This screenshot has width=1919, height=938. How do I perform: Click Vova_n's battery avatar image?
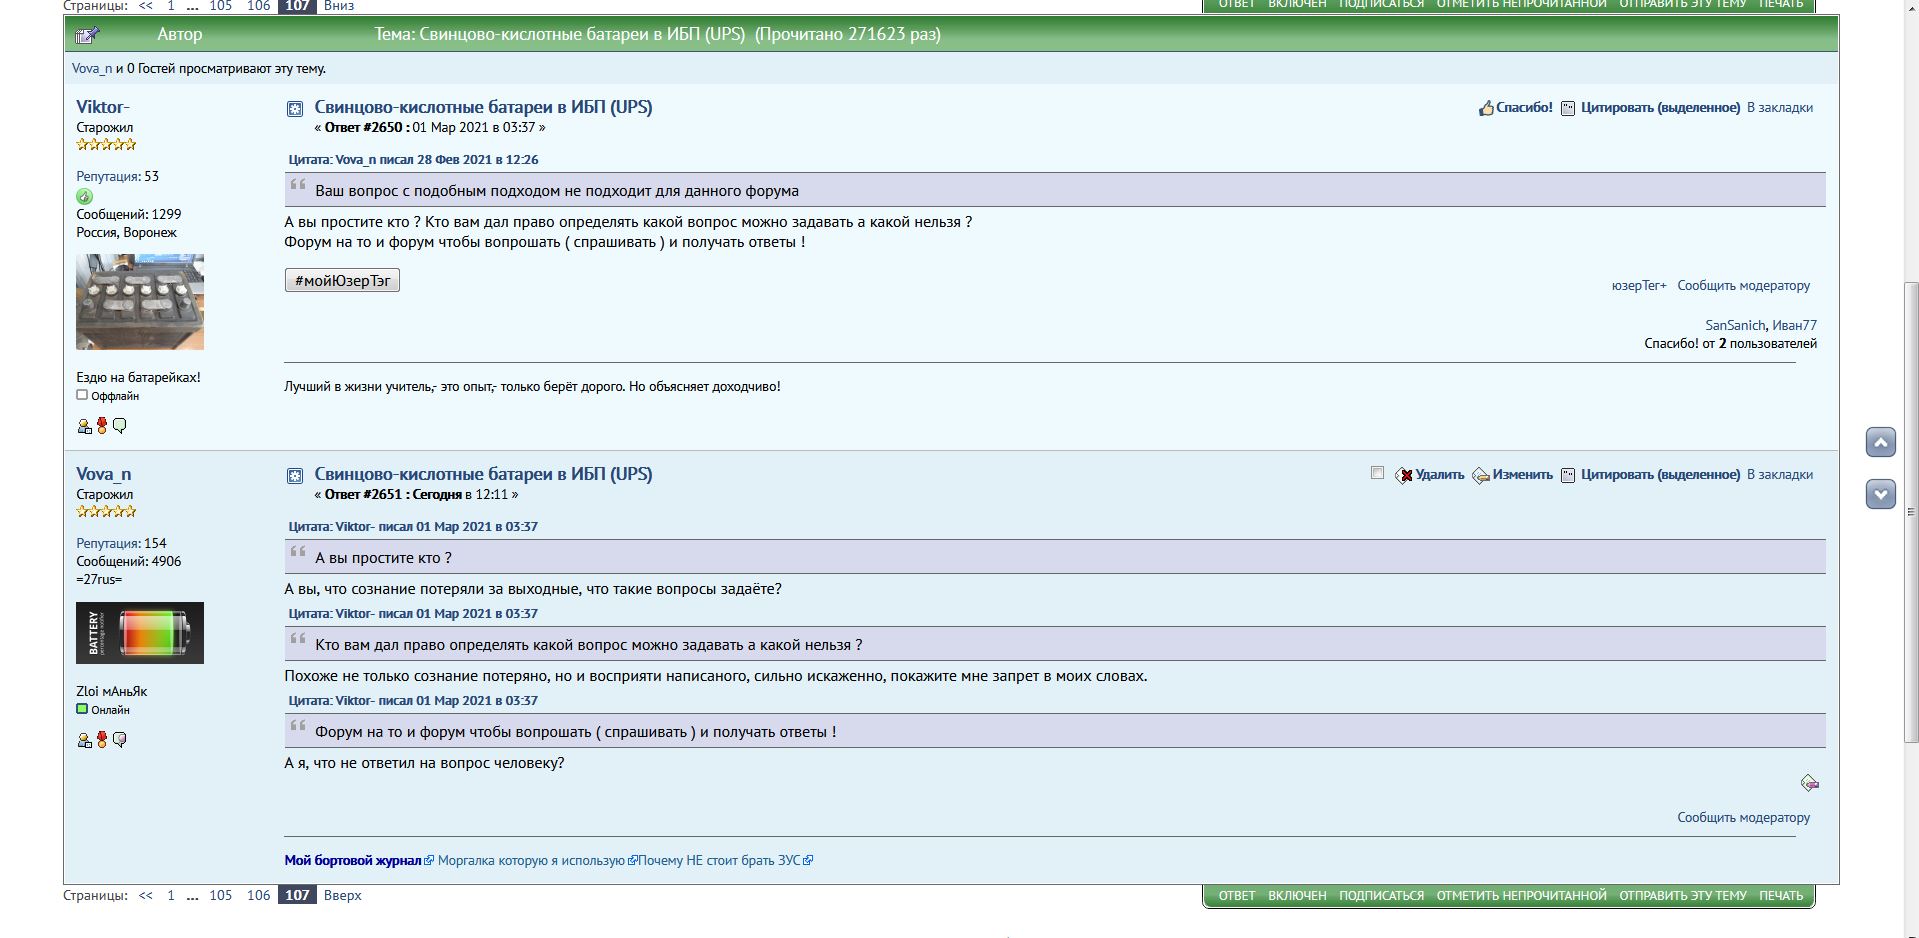[x=140, y=633]
